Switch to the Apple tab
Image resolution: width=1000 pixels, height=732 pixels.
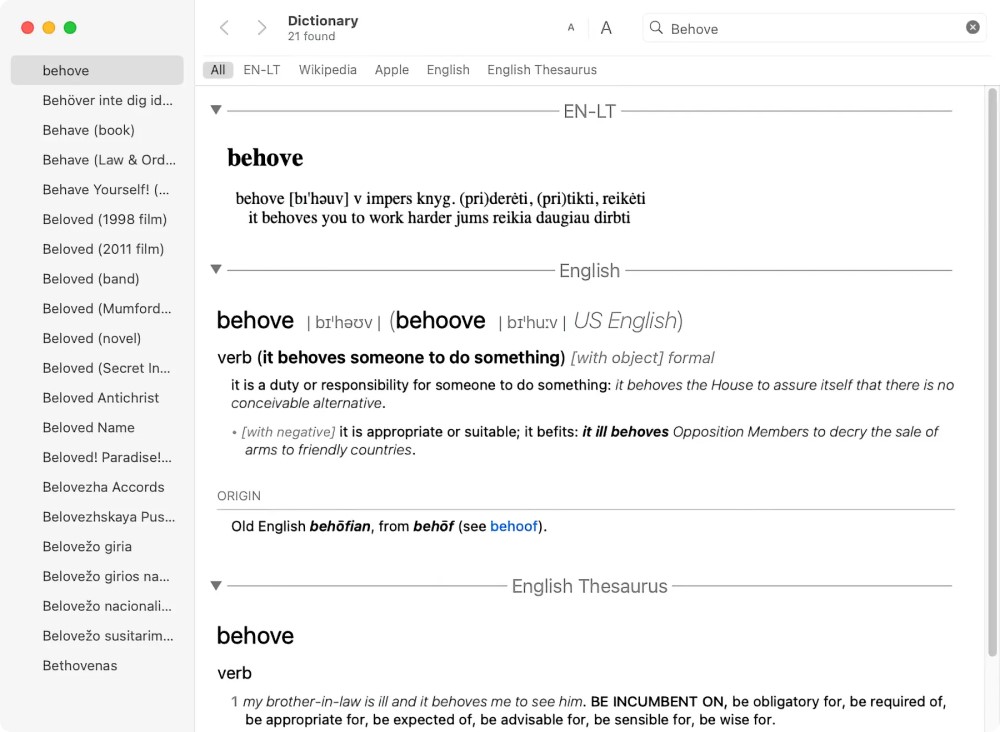[392, 70]
